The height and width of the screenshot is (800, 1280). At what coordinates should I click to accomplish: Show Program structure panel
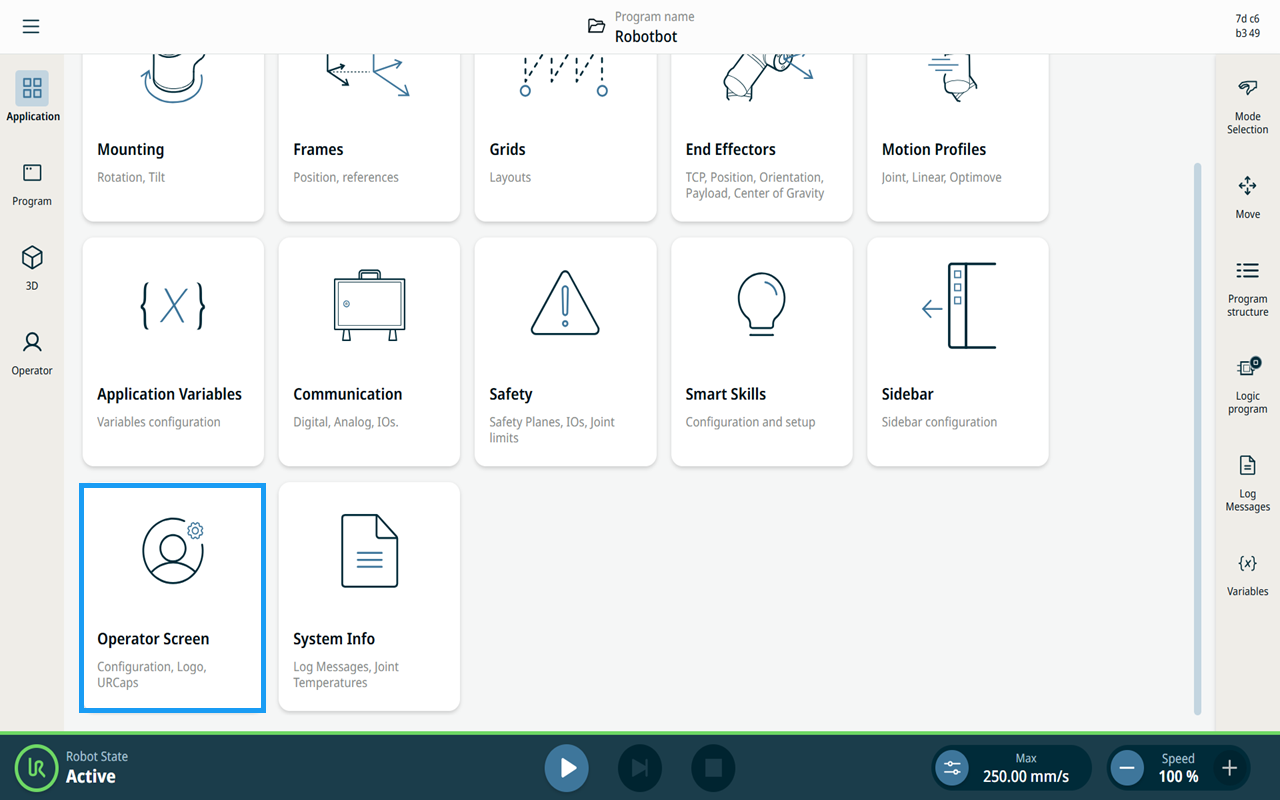click(x=1247, y=289)
